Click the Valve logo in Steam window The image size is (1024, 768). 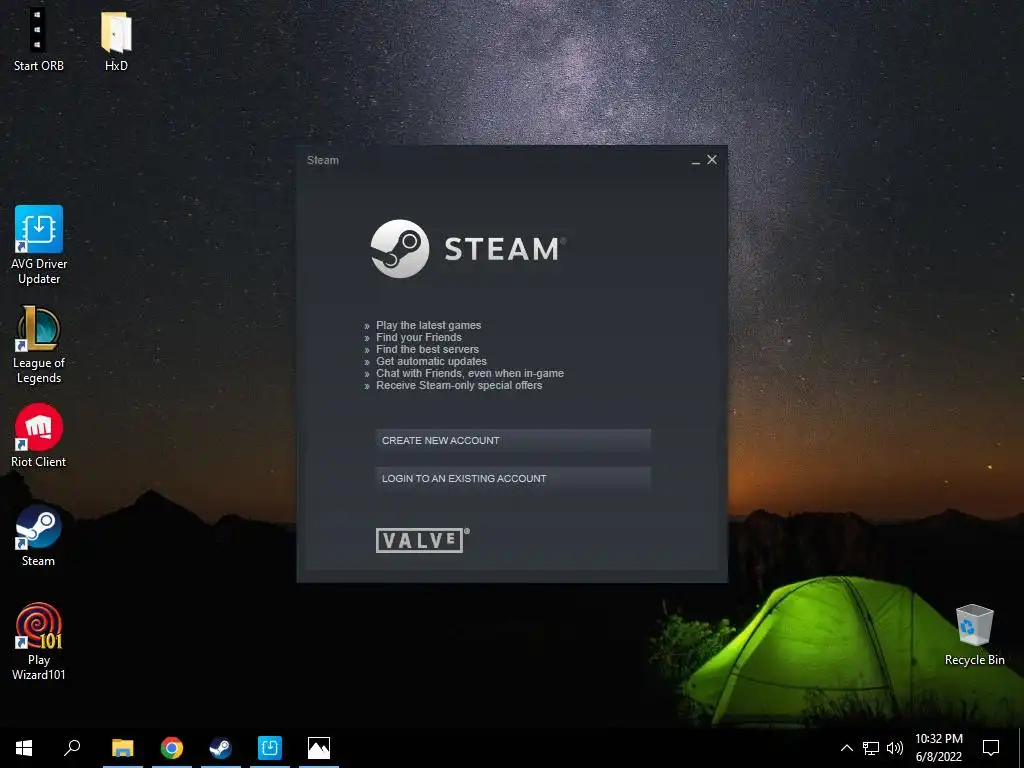click(423, 540)
